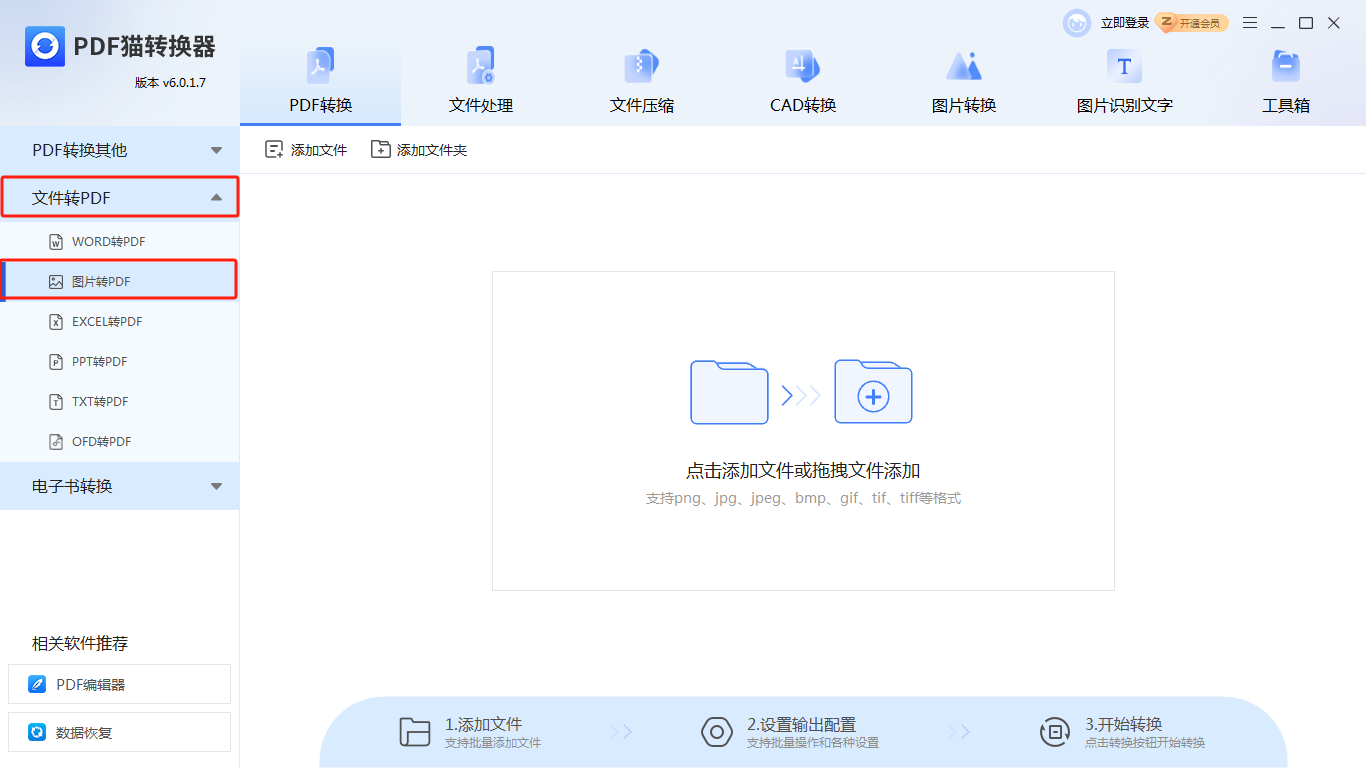Click the 电子书转换 section header
Screen dimensions: 1366x768
click(x=119, y=486)
